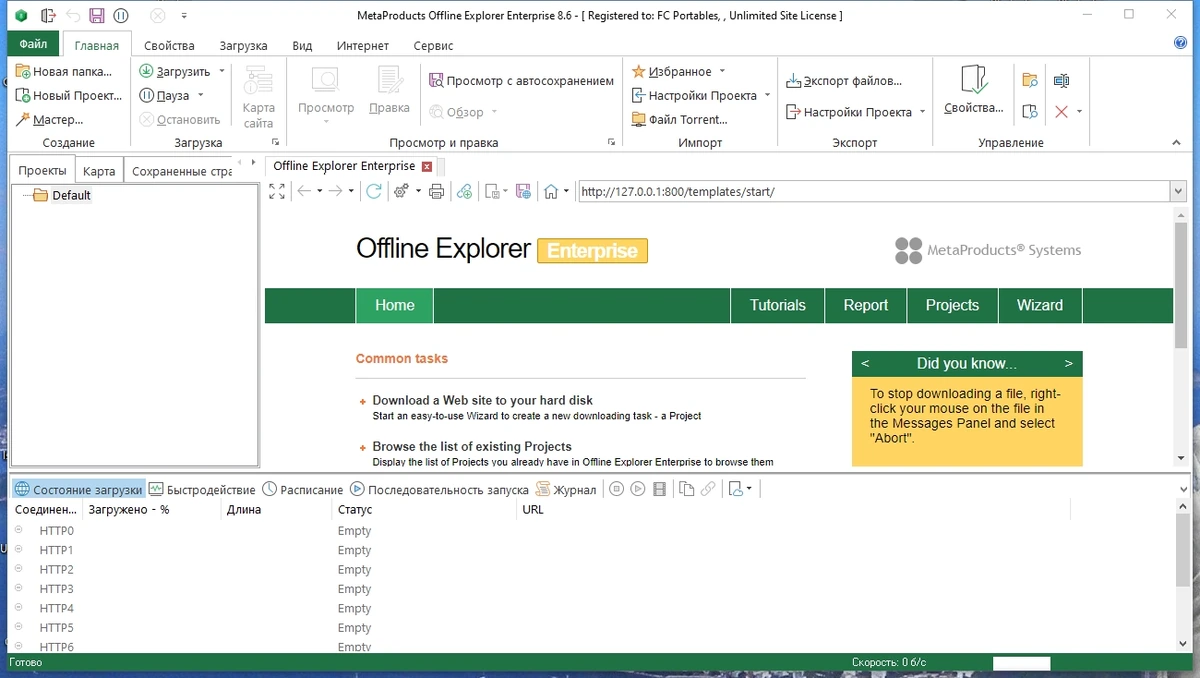The height and width of the screenshot is (678, 1200).
Task: Switch to Карта panel tab
Action: pyautogui.click(x=99, y=171)
